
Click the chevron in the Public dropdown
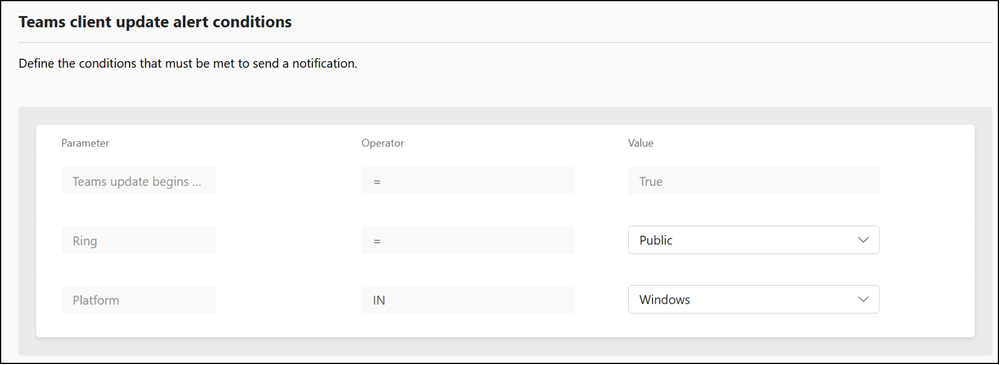(864, 240)
